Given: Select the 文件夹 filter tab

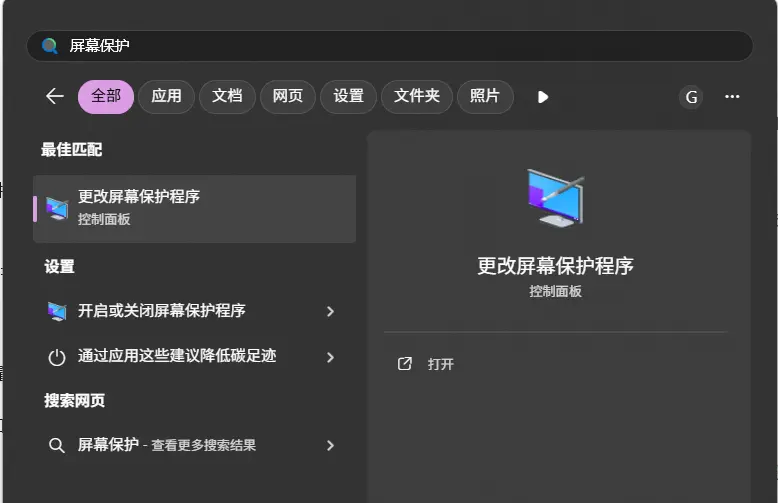Looking at the screenshot, I should (x=416, y=96).
